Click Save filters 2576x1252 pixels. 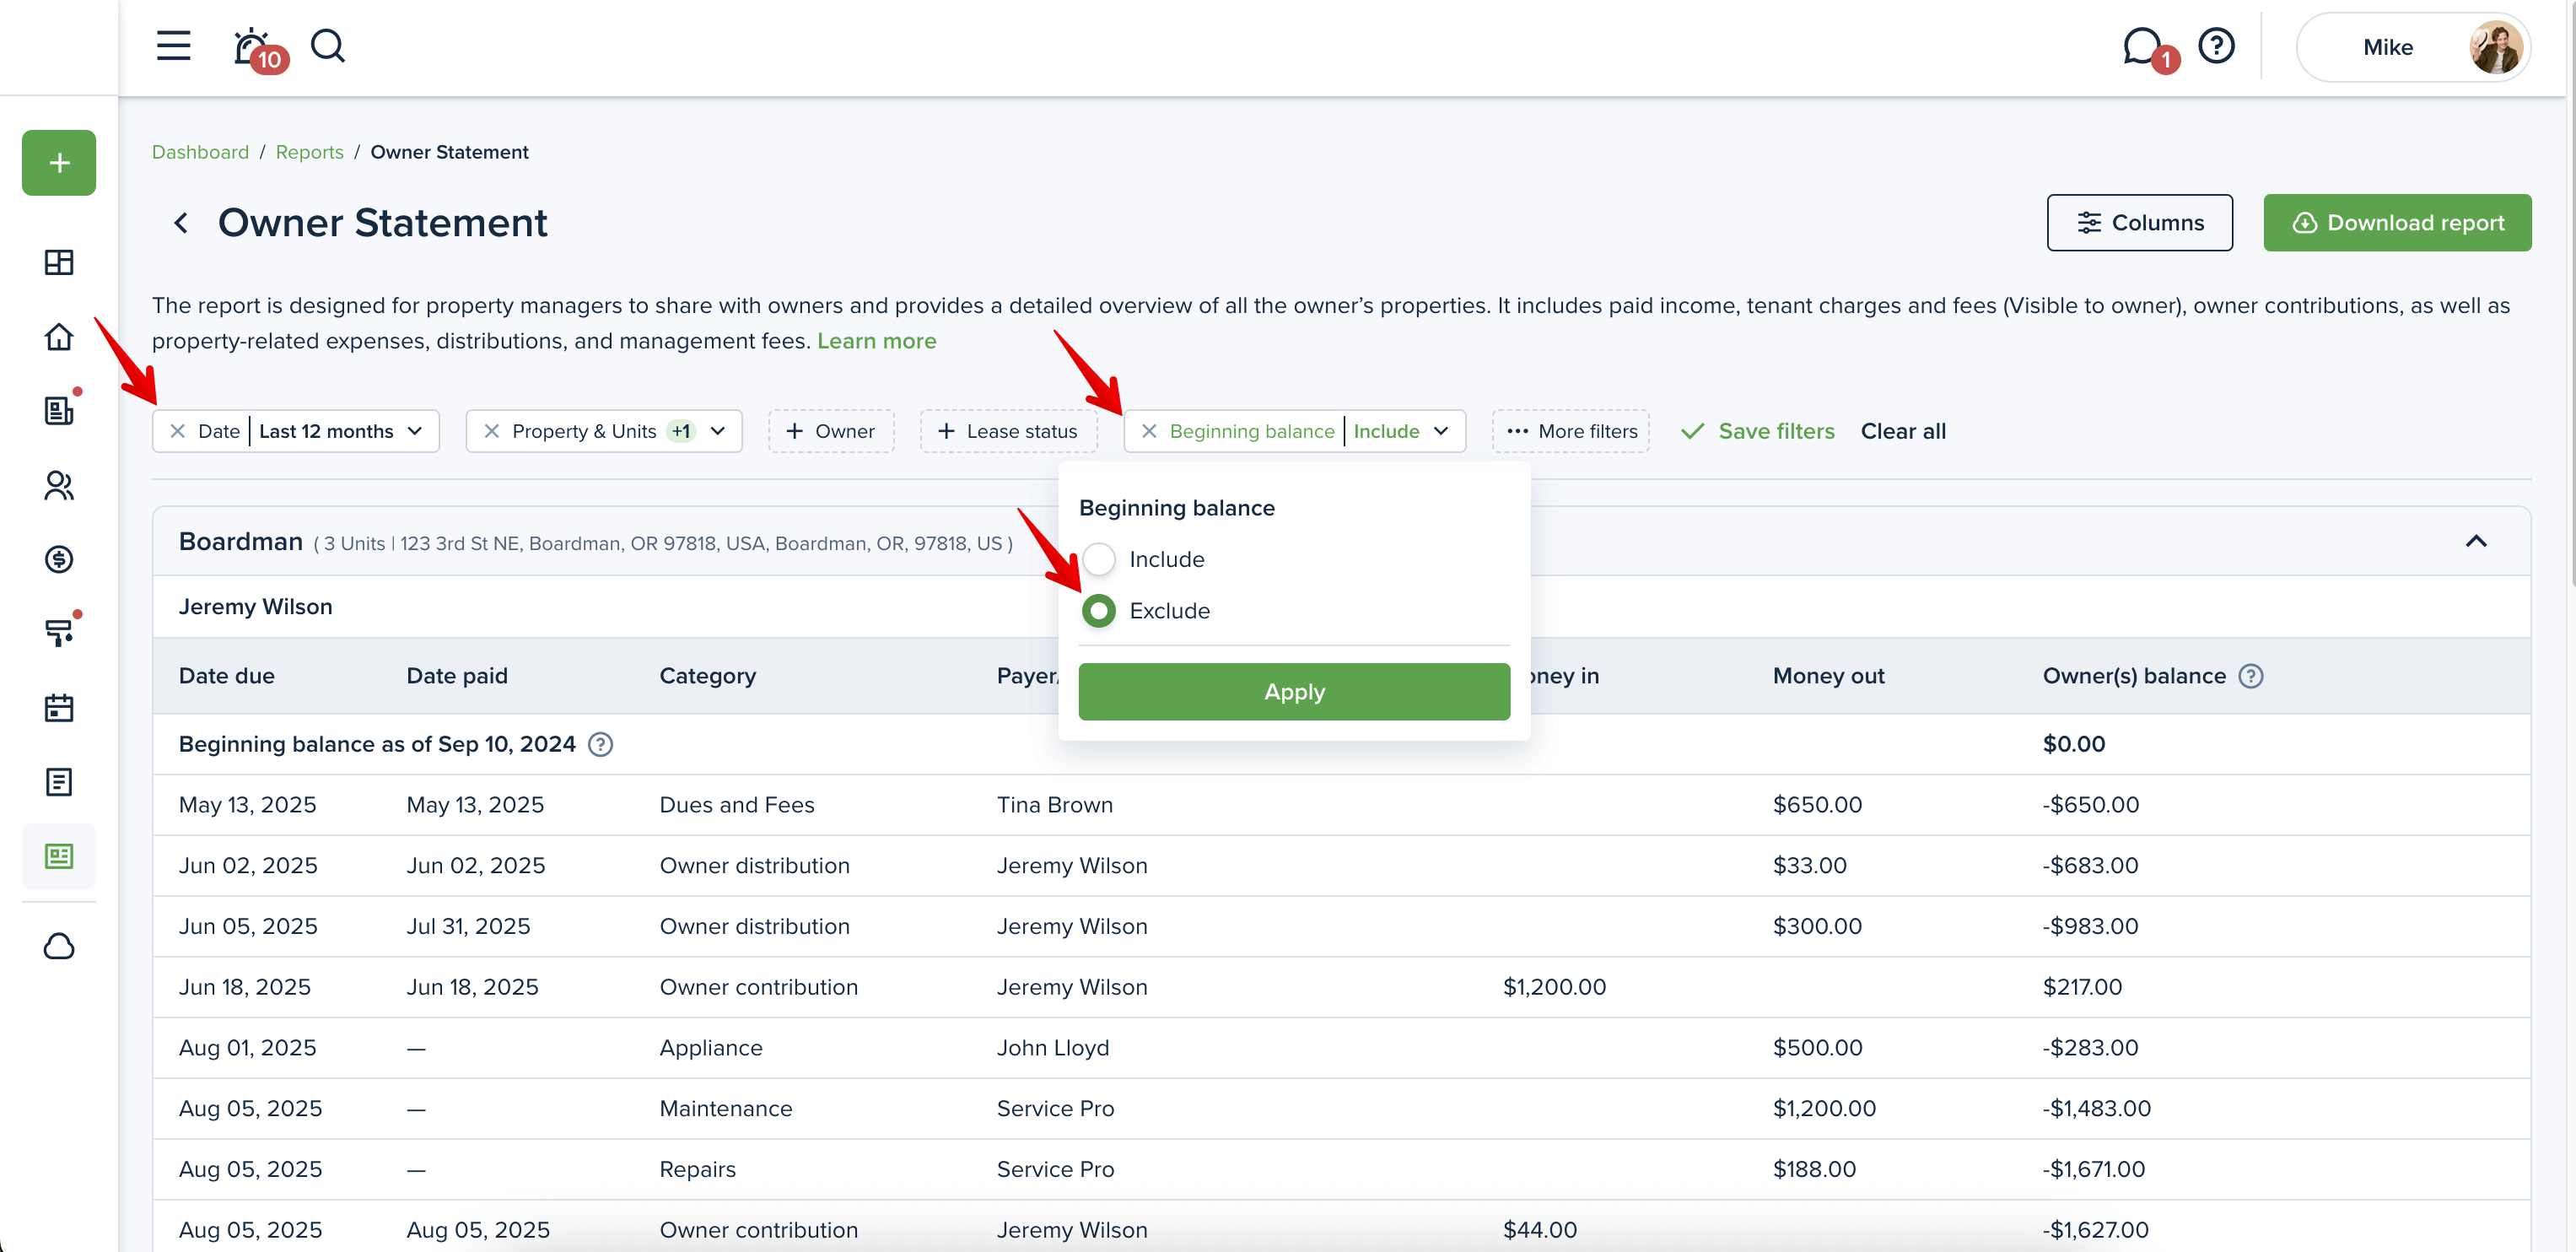point(1757,431)
